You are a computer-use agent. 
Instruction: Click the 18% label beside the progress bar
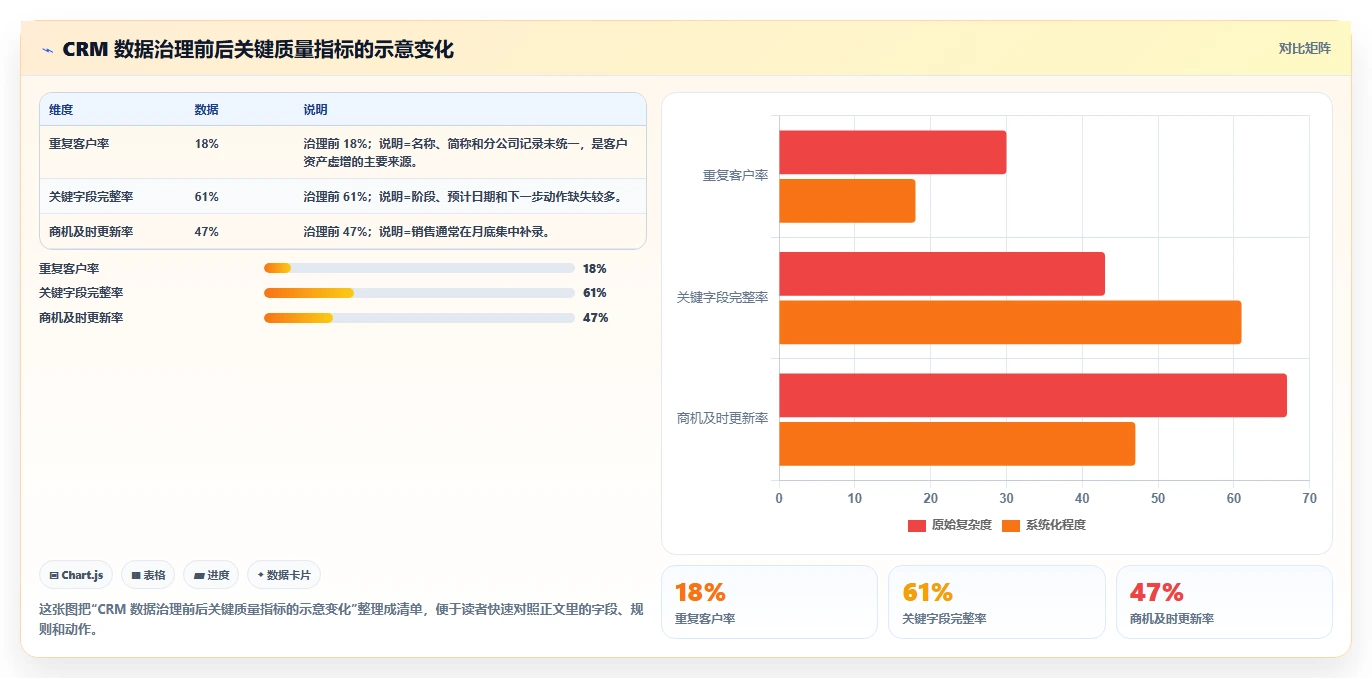(595, 268)
